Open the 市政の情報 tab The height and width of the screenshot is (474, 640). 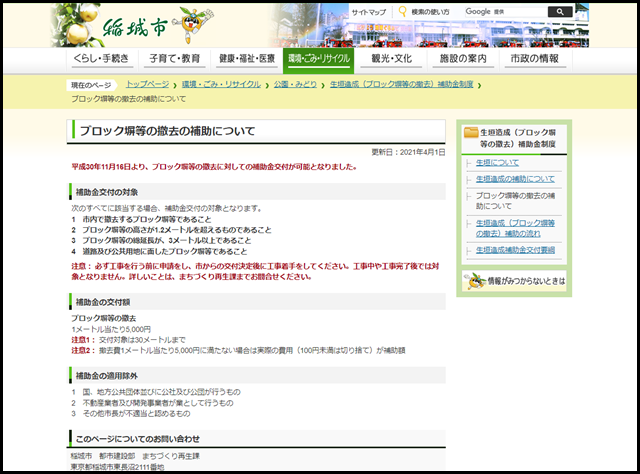537,59
